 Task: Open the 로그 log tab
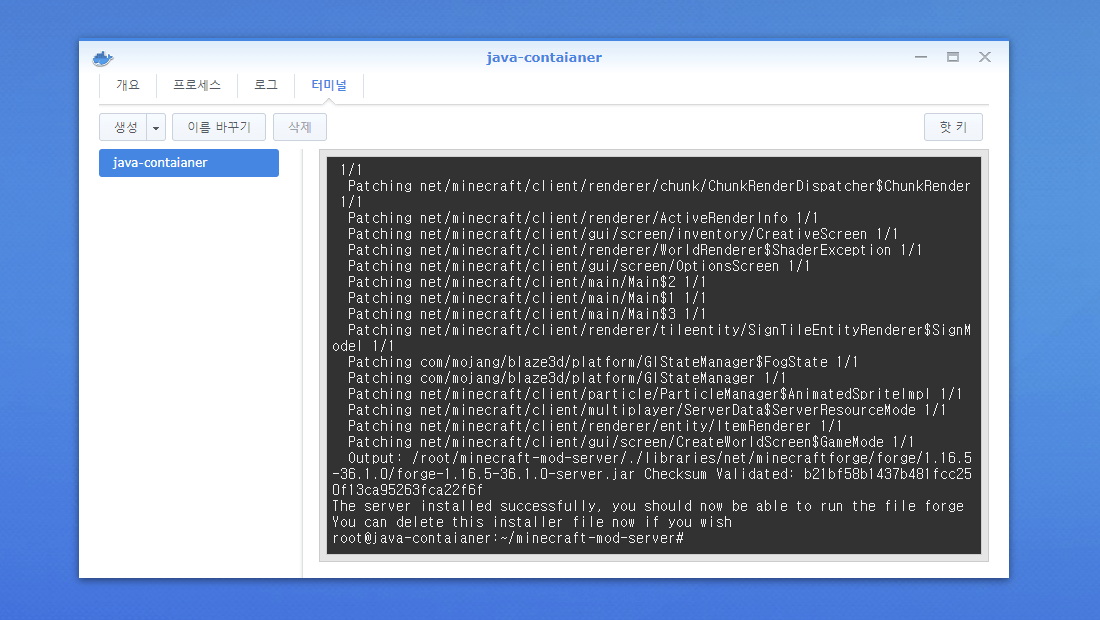tap(266, 85)
